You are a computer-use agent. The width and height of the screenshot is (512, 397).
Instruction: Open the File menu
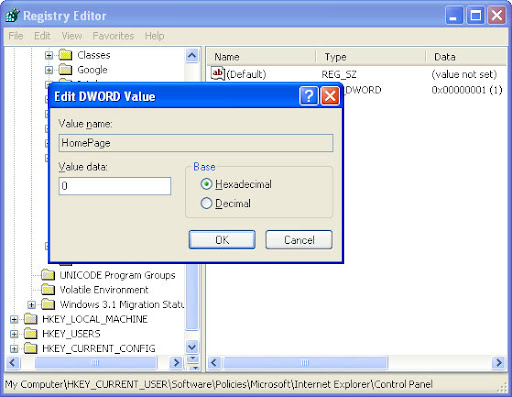[x=16, y=36]
